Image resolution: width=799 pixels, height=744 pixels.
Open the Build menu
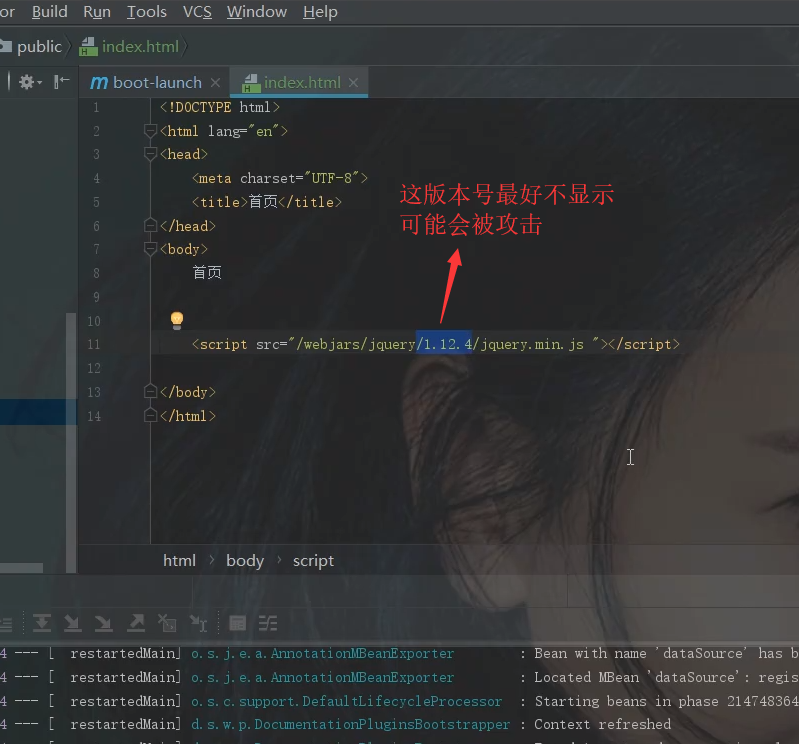(x=49, y=12)
